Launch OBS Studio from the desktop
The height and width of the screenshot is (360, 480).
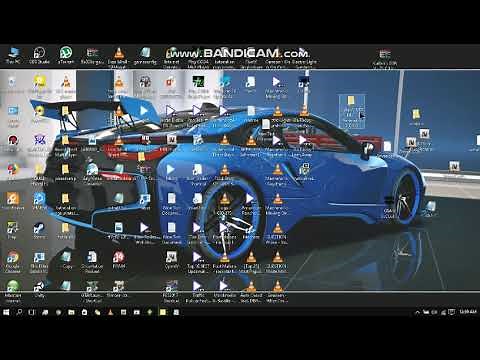pyautogui.click(x=39, y=55)
